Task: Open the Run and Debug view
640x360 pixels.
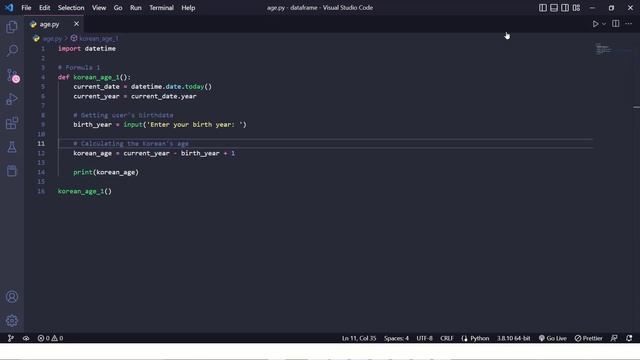Action: 12,99
